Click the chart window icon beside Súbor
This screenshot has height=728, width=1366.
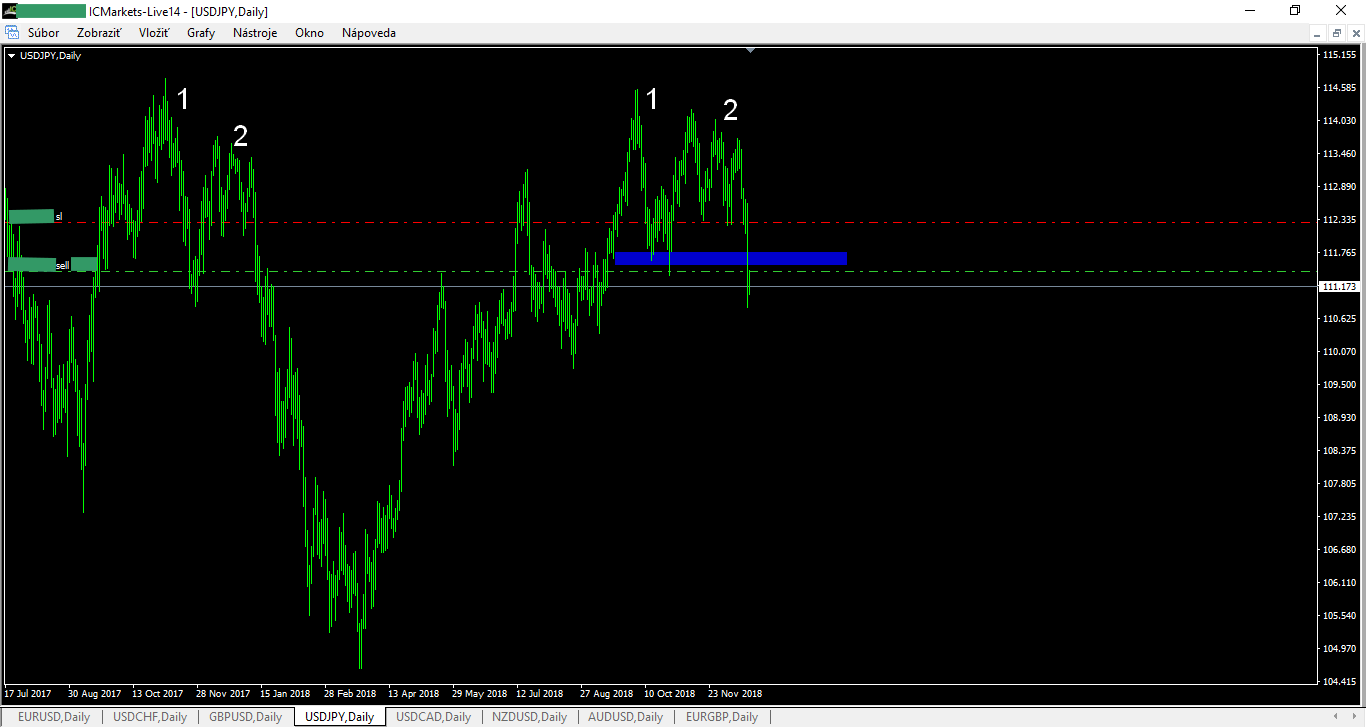(x=13, y=33)
